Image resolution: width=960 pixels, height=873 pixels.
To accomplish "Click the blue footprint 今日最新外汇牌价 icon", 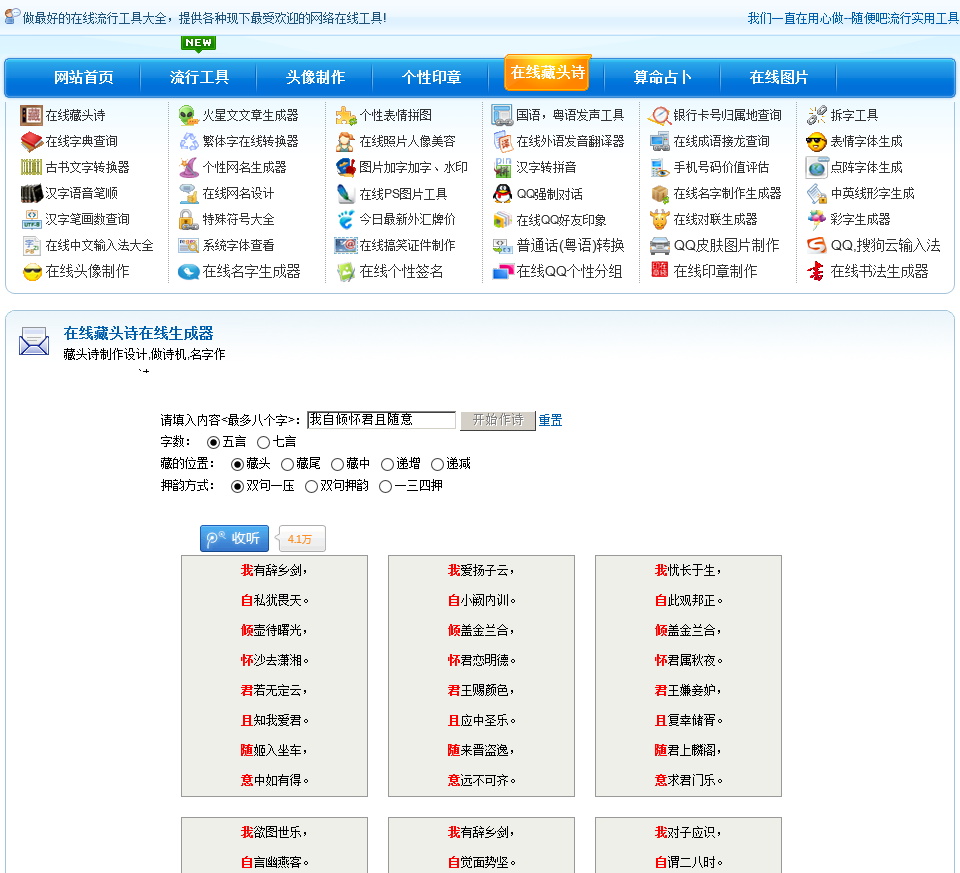I will [346, 219].
